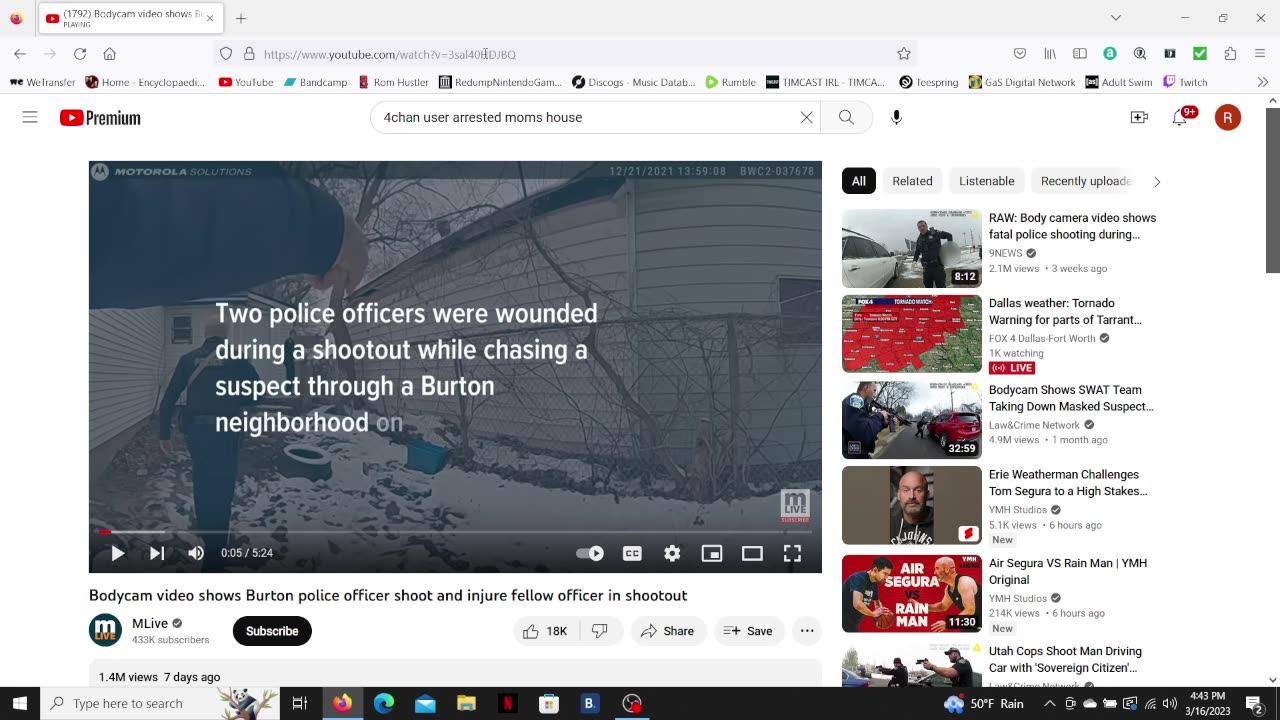
Task: Open video settings gear
Action: tap(672, 553)
